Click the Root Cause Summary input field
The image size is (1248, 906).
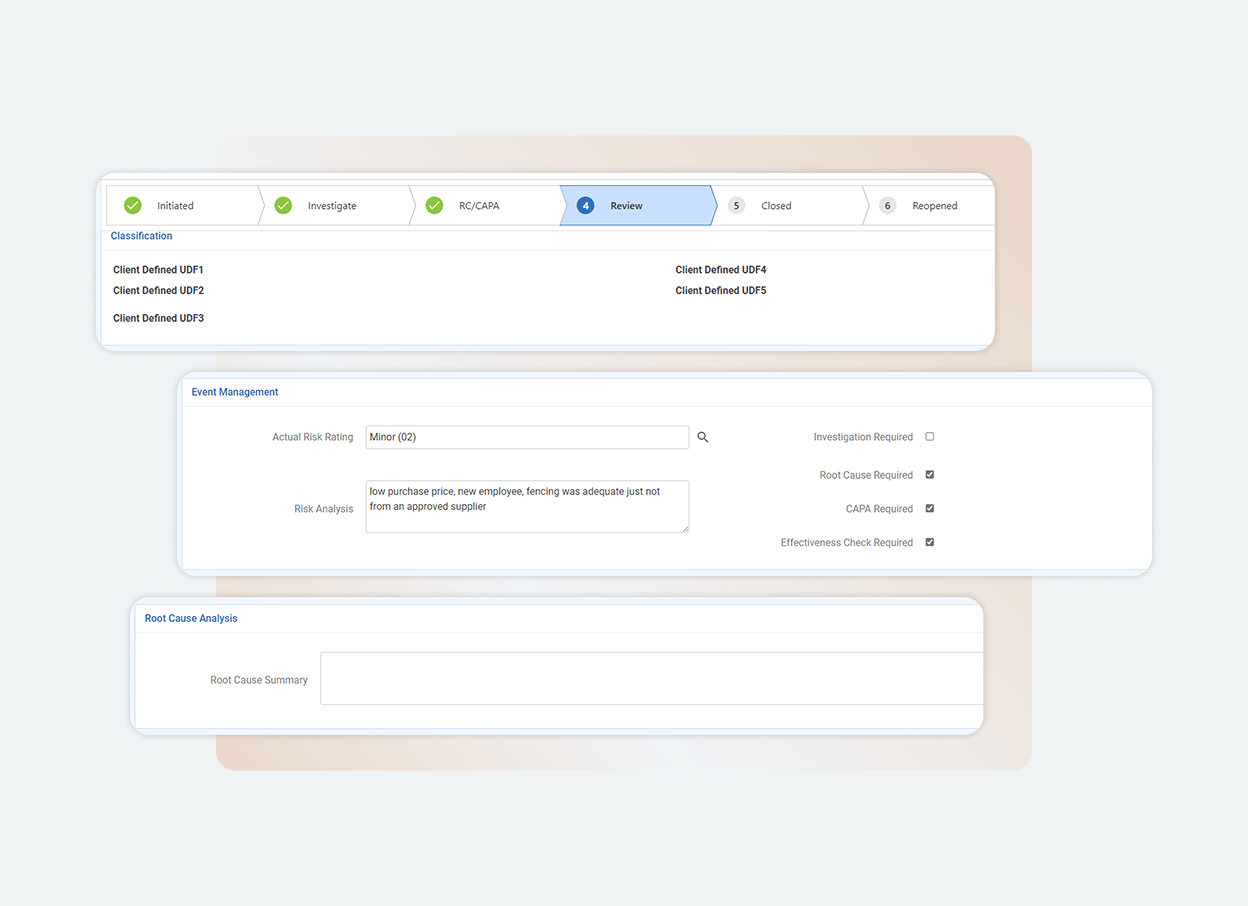[650, 678]
